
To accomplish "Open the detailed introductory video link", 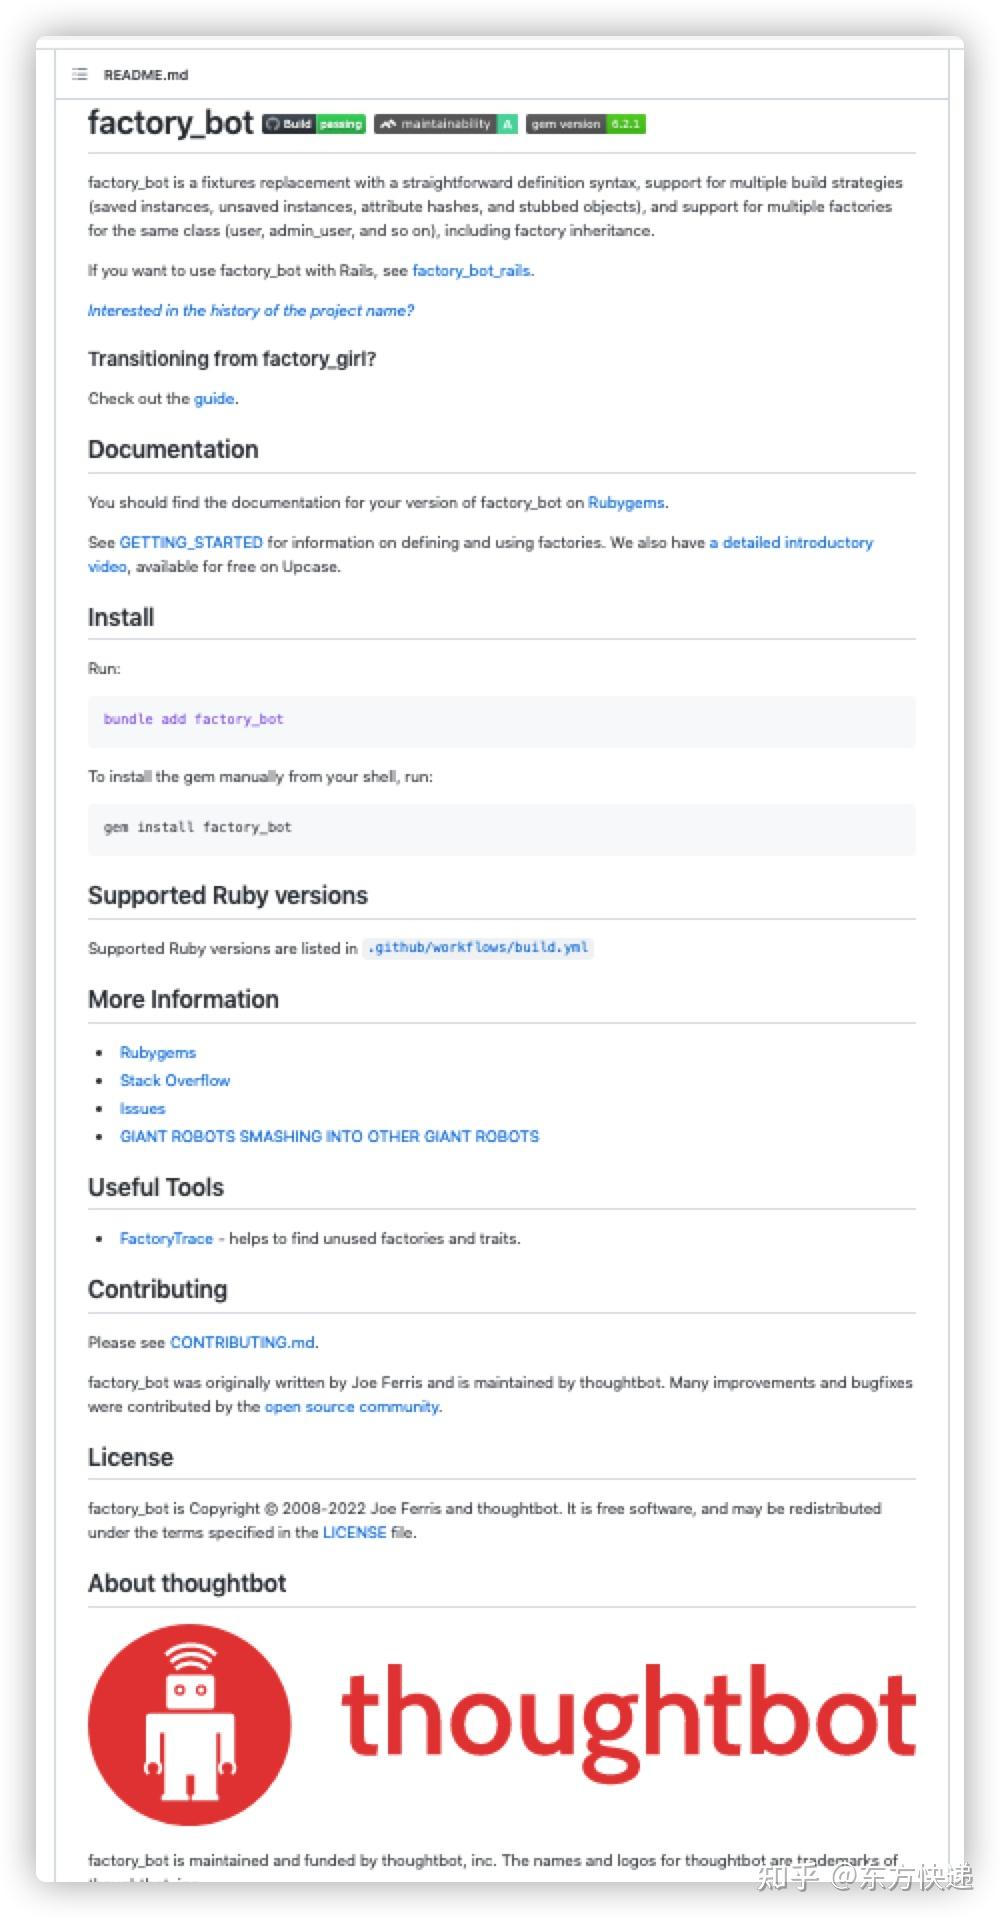I will click(796, 542).
